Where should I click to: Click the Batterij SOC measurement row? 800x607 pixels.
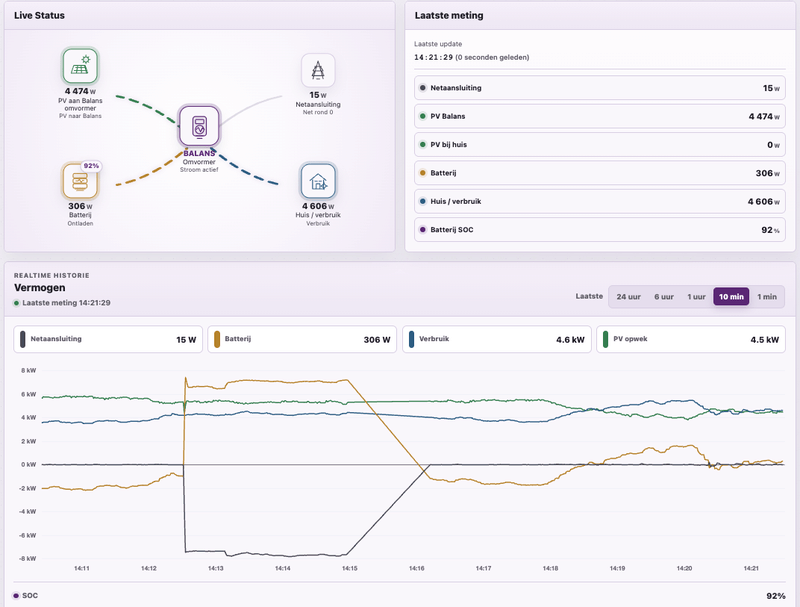pyautogui.click(x=599, y=230)
